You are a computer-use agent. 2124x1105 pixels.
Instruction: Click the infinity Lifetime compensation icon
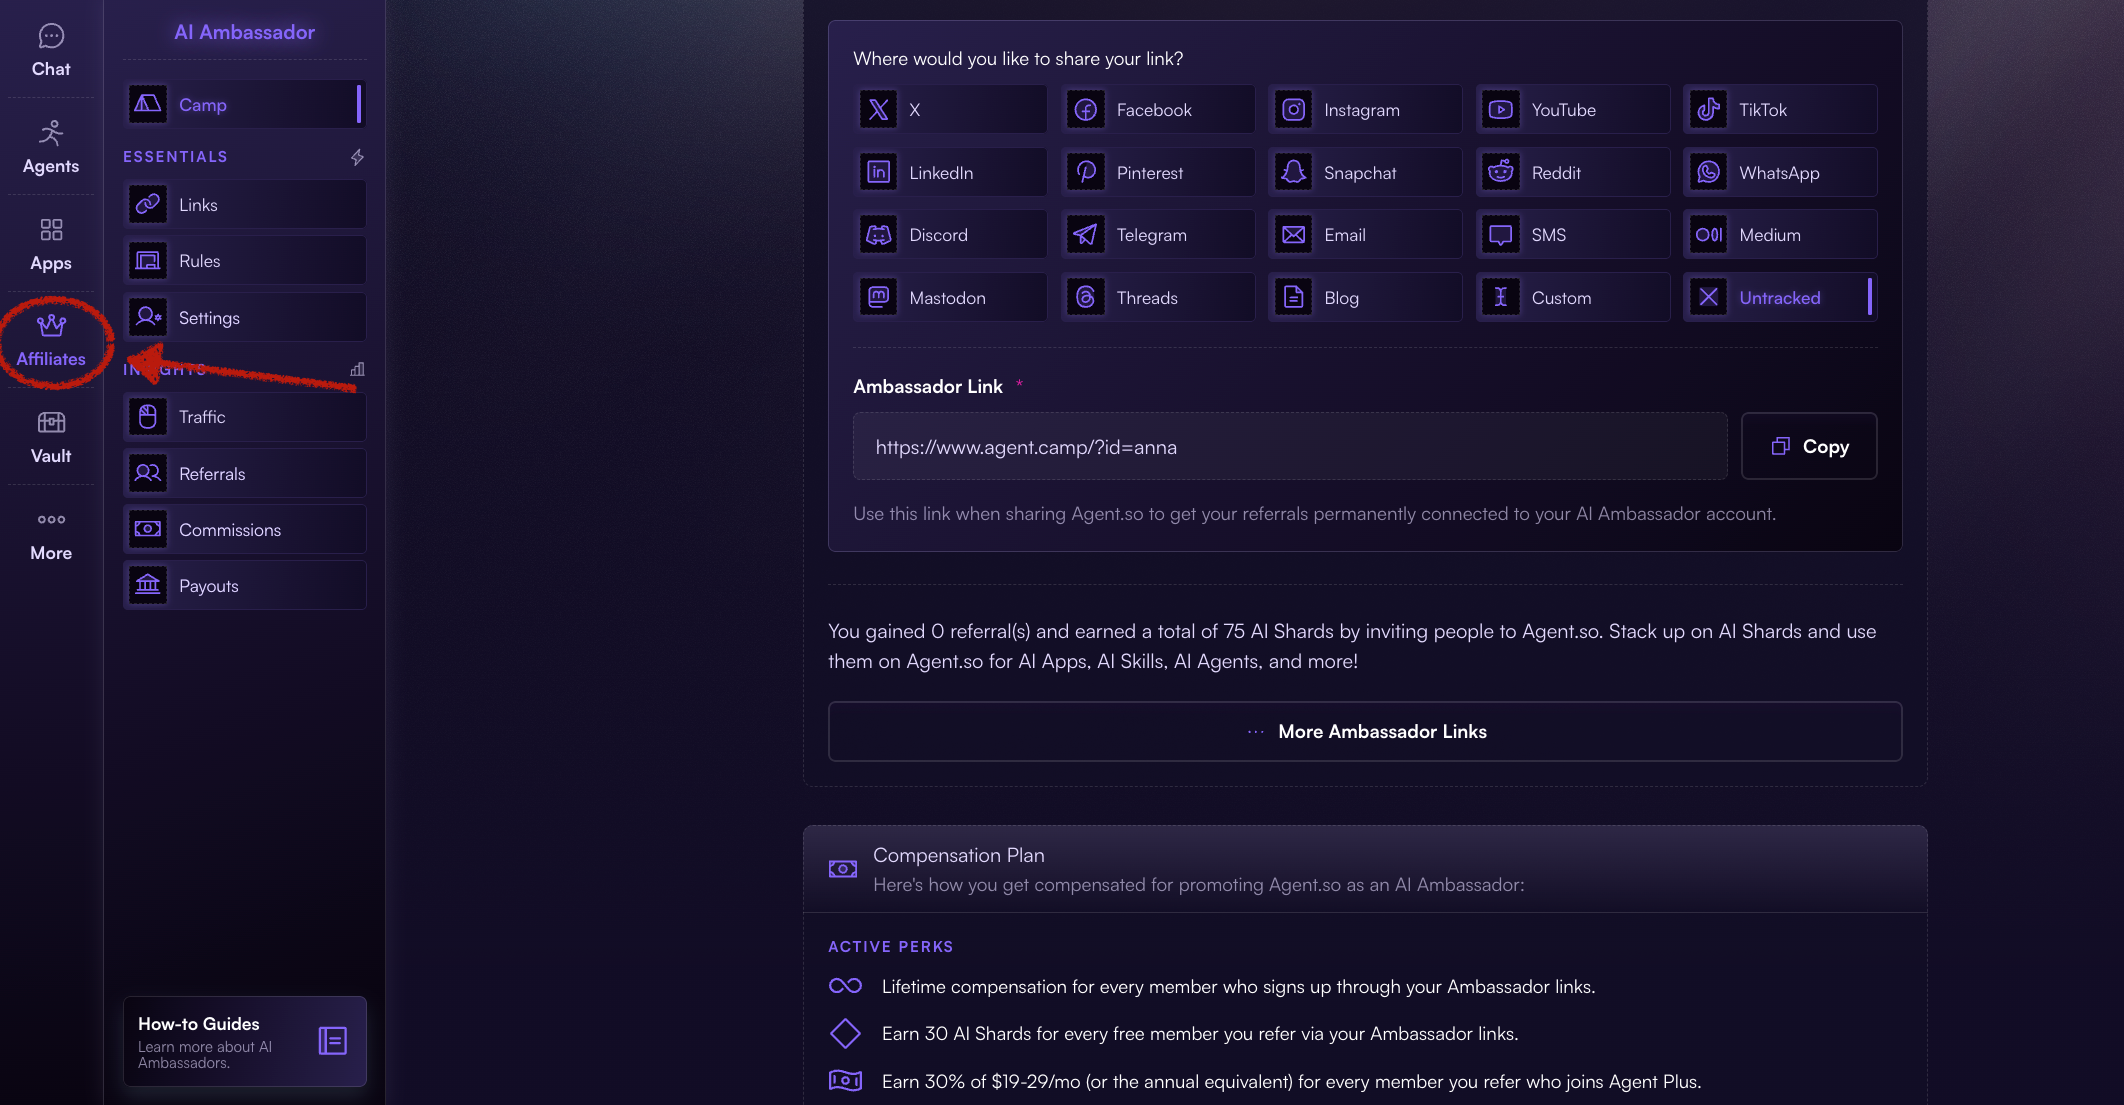845,986
